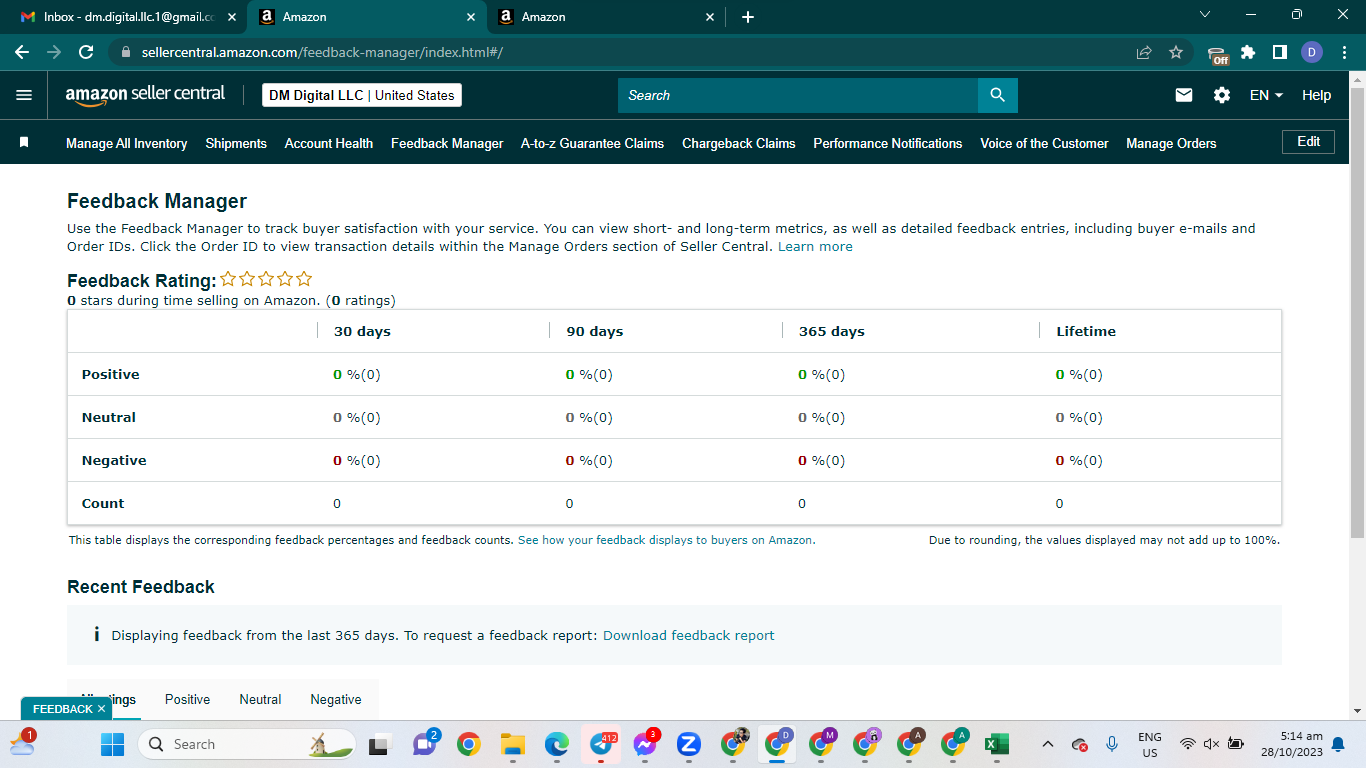Follow the Learn more link

coord(815,246)
